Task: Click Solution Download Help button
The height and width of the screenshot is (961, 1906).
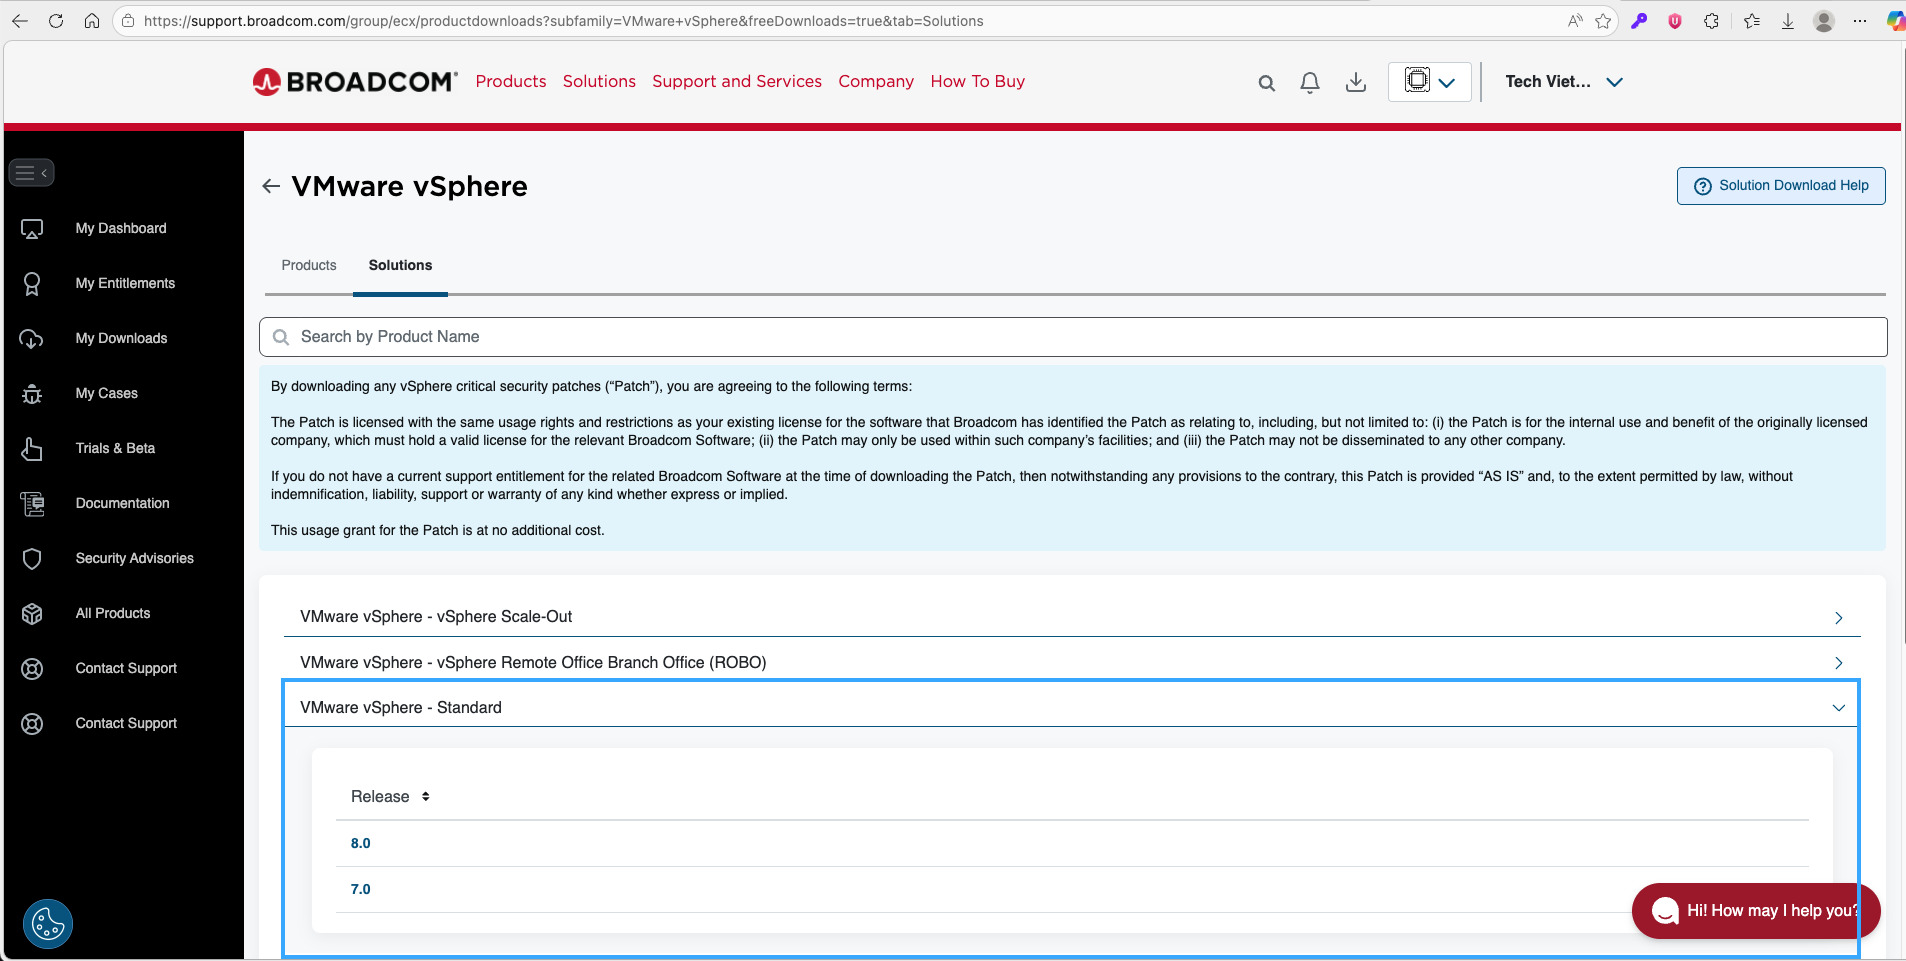Action: click(1781, 186)
